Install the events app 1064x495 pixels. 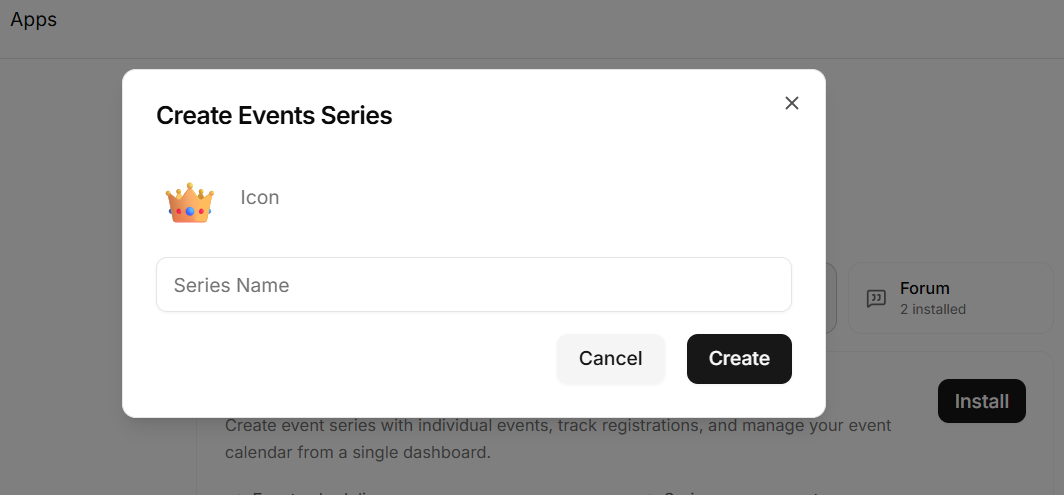pos(981,401)
